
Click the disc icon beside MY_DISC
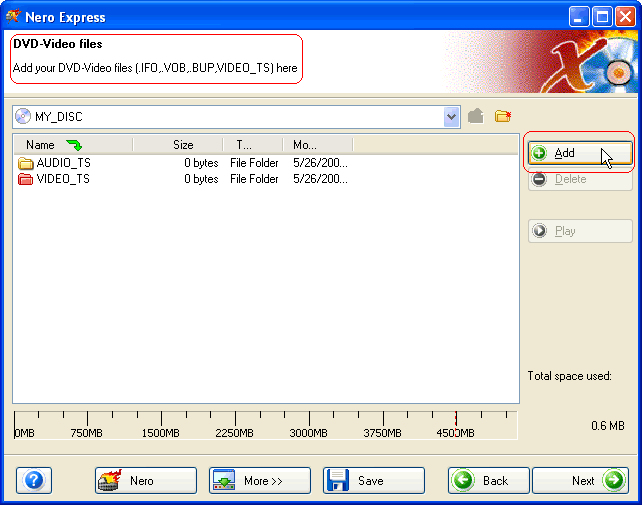(24, 116)
